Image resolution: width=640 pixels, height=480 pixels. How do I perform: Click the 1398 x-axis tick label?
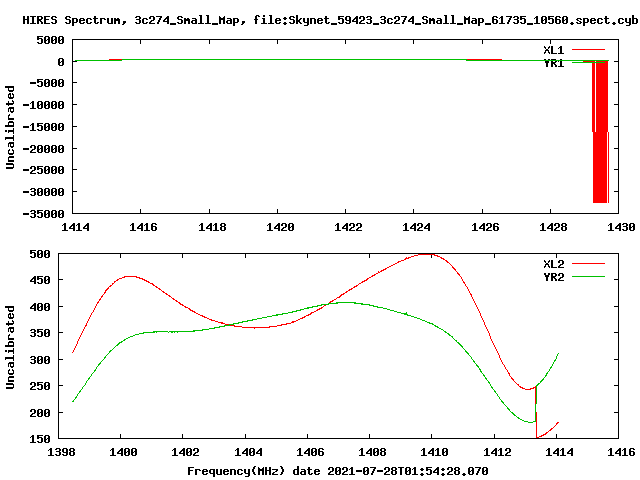(61, 452)
